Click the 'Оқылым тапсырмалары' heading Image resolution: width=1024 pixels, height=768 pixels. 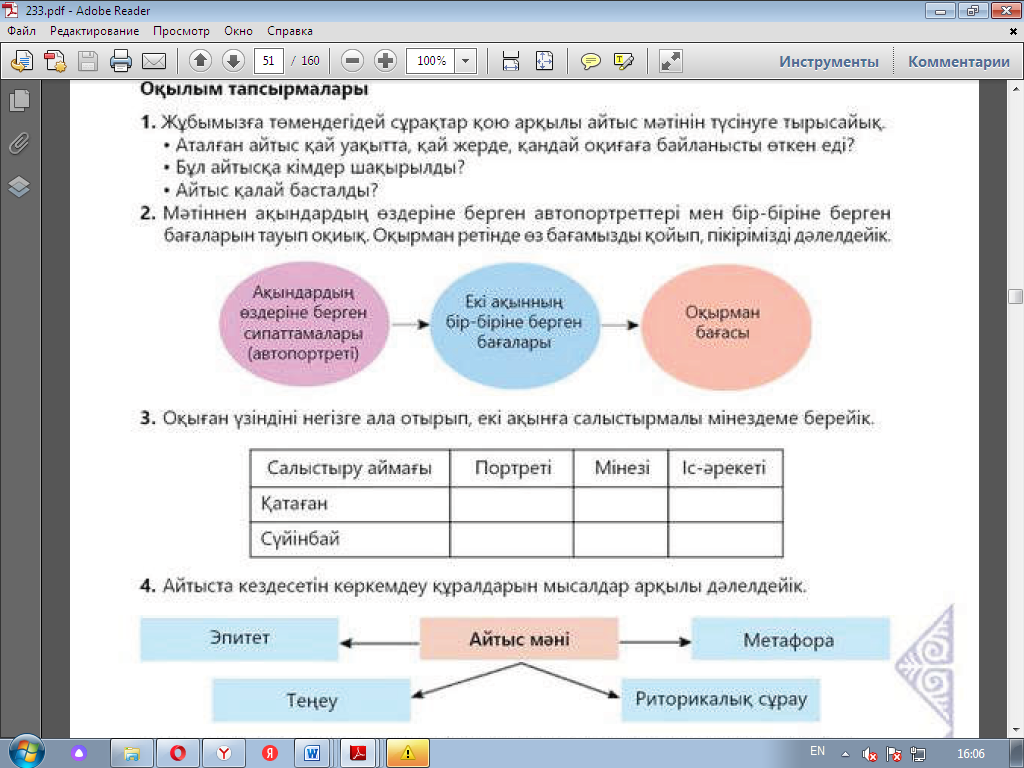tap(254, 89)
